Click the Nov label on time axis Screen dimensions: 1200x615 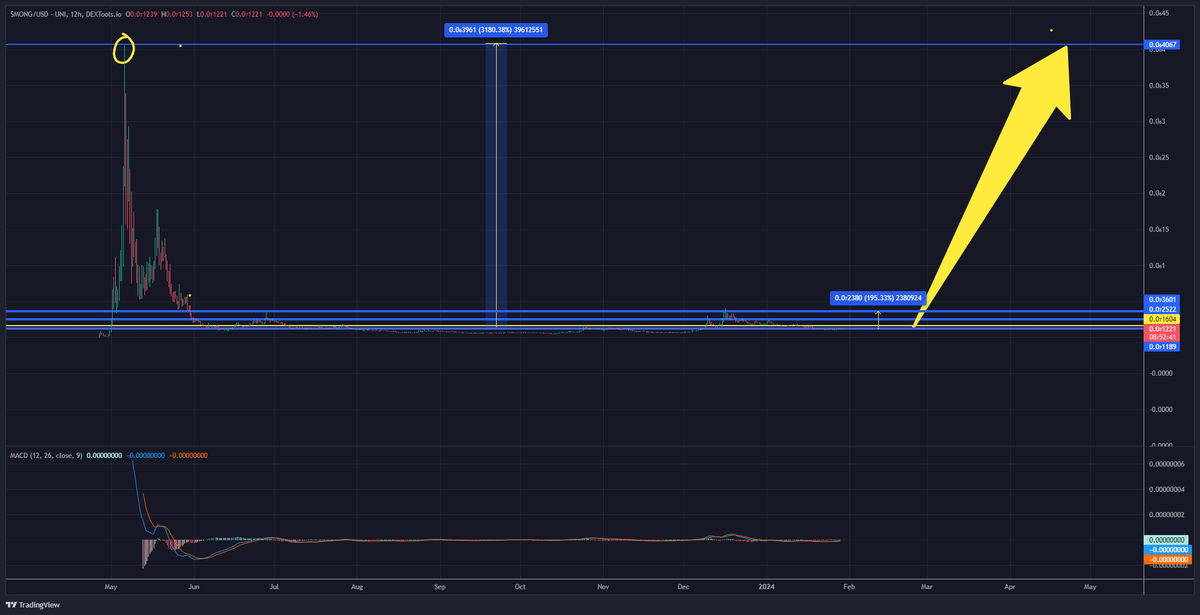tap(602, 587)
